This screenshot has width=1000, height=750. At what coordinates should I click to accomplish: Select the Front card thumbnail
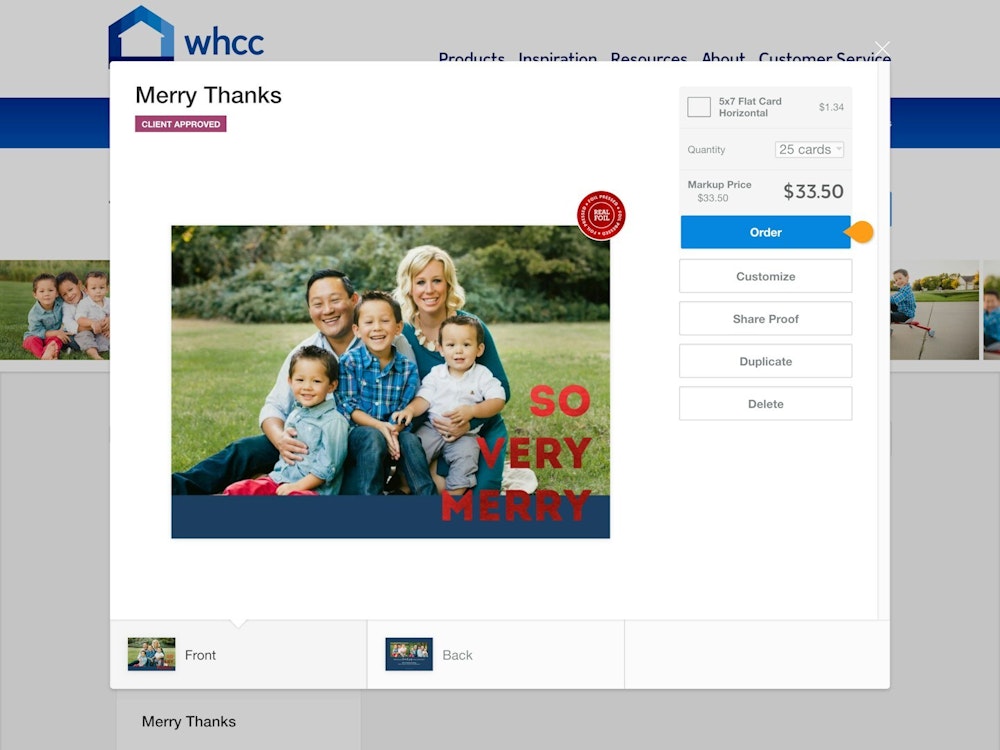[x=151, y=654]
